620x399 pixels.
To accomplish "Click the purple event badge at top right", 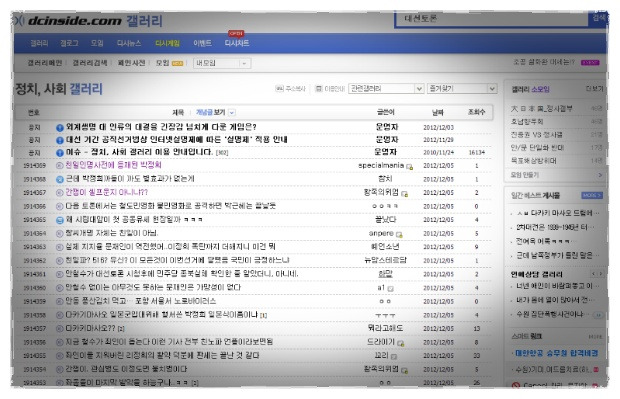I will tap(590, 62).
